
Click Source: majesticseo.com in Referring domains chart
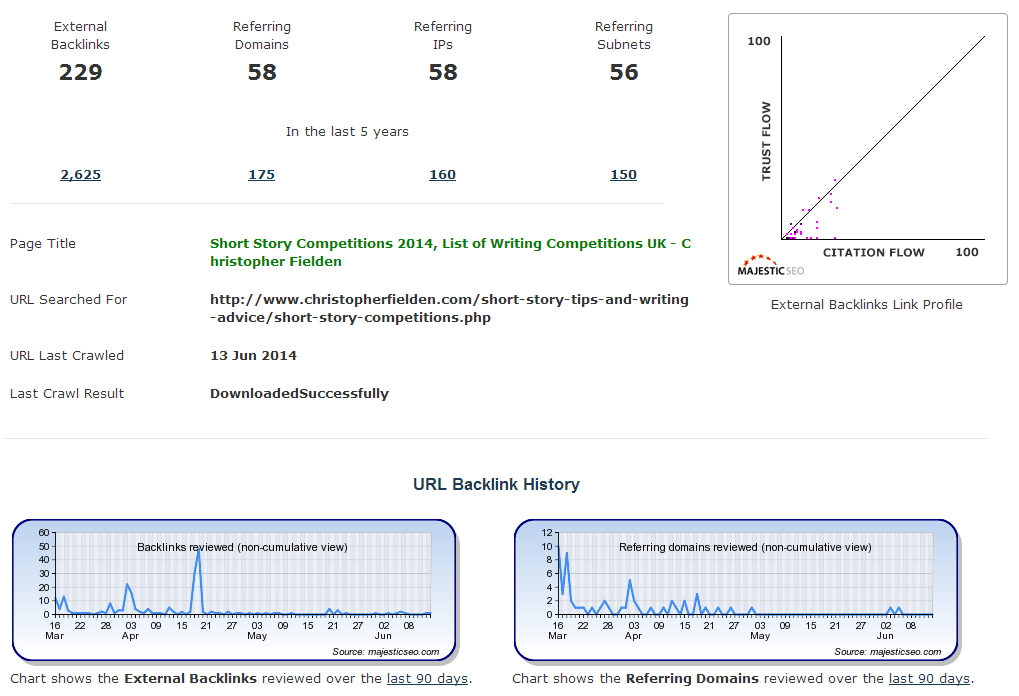(888, 652)
